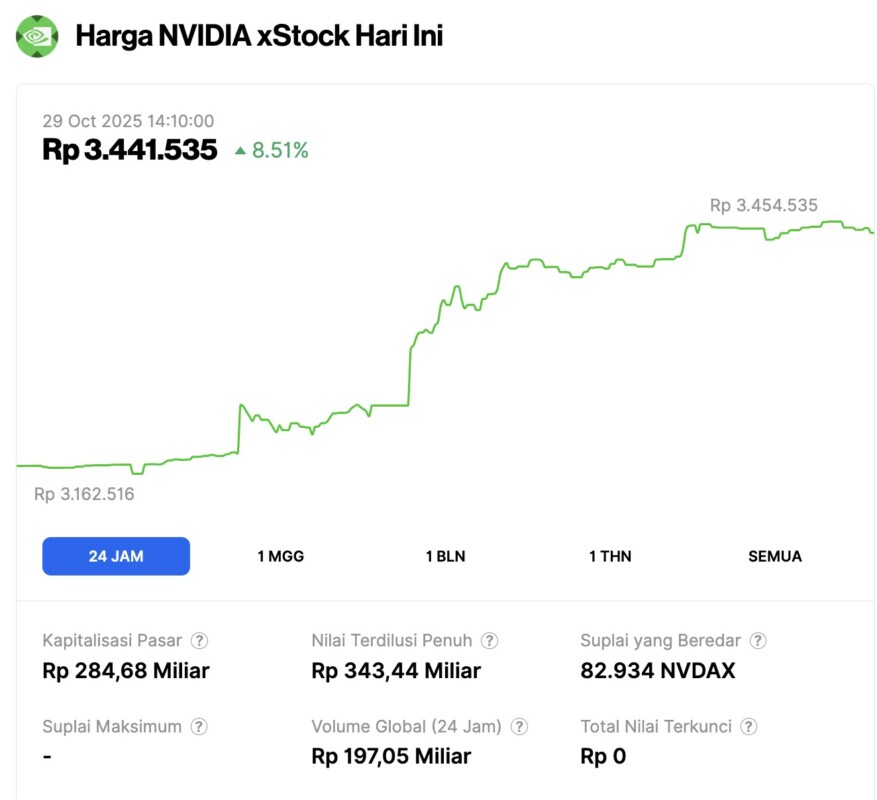Screen dimensions: 877x800
Task: Click the green price change arrow
Action: (240, 151)
